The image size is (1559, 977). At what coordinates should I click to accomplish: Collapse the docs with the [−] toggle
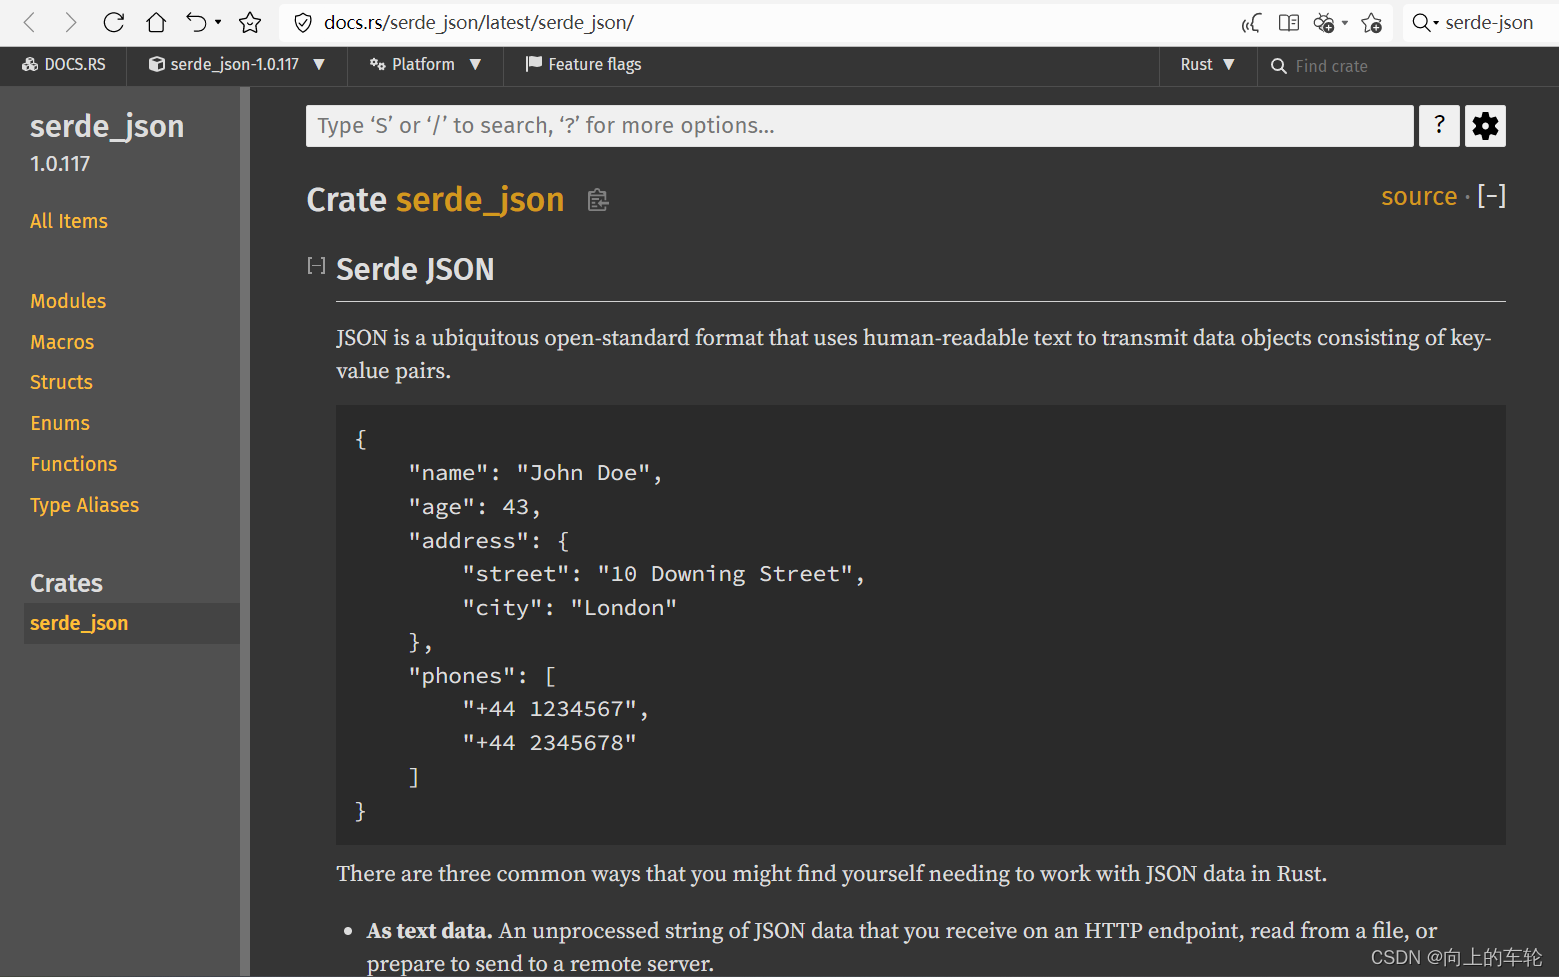(x=1491, y=196)
